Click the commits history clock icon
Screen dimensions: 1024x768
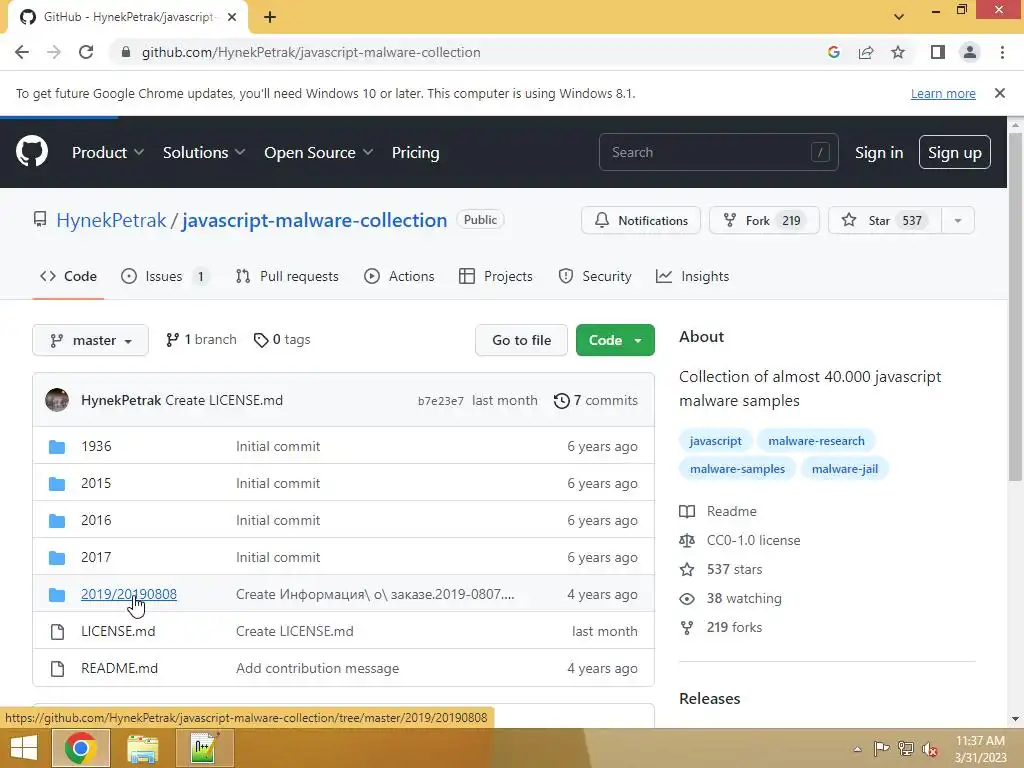[562, 400]
